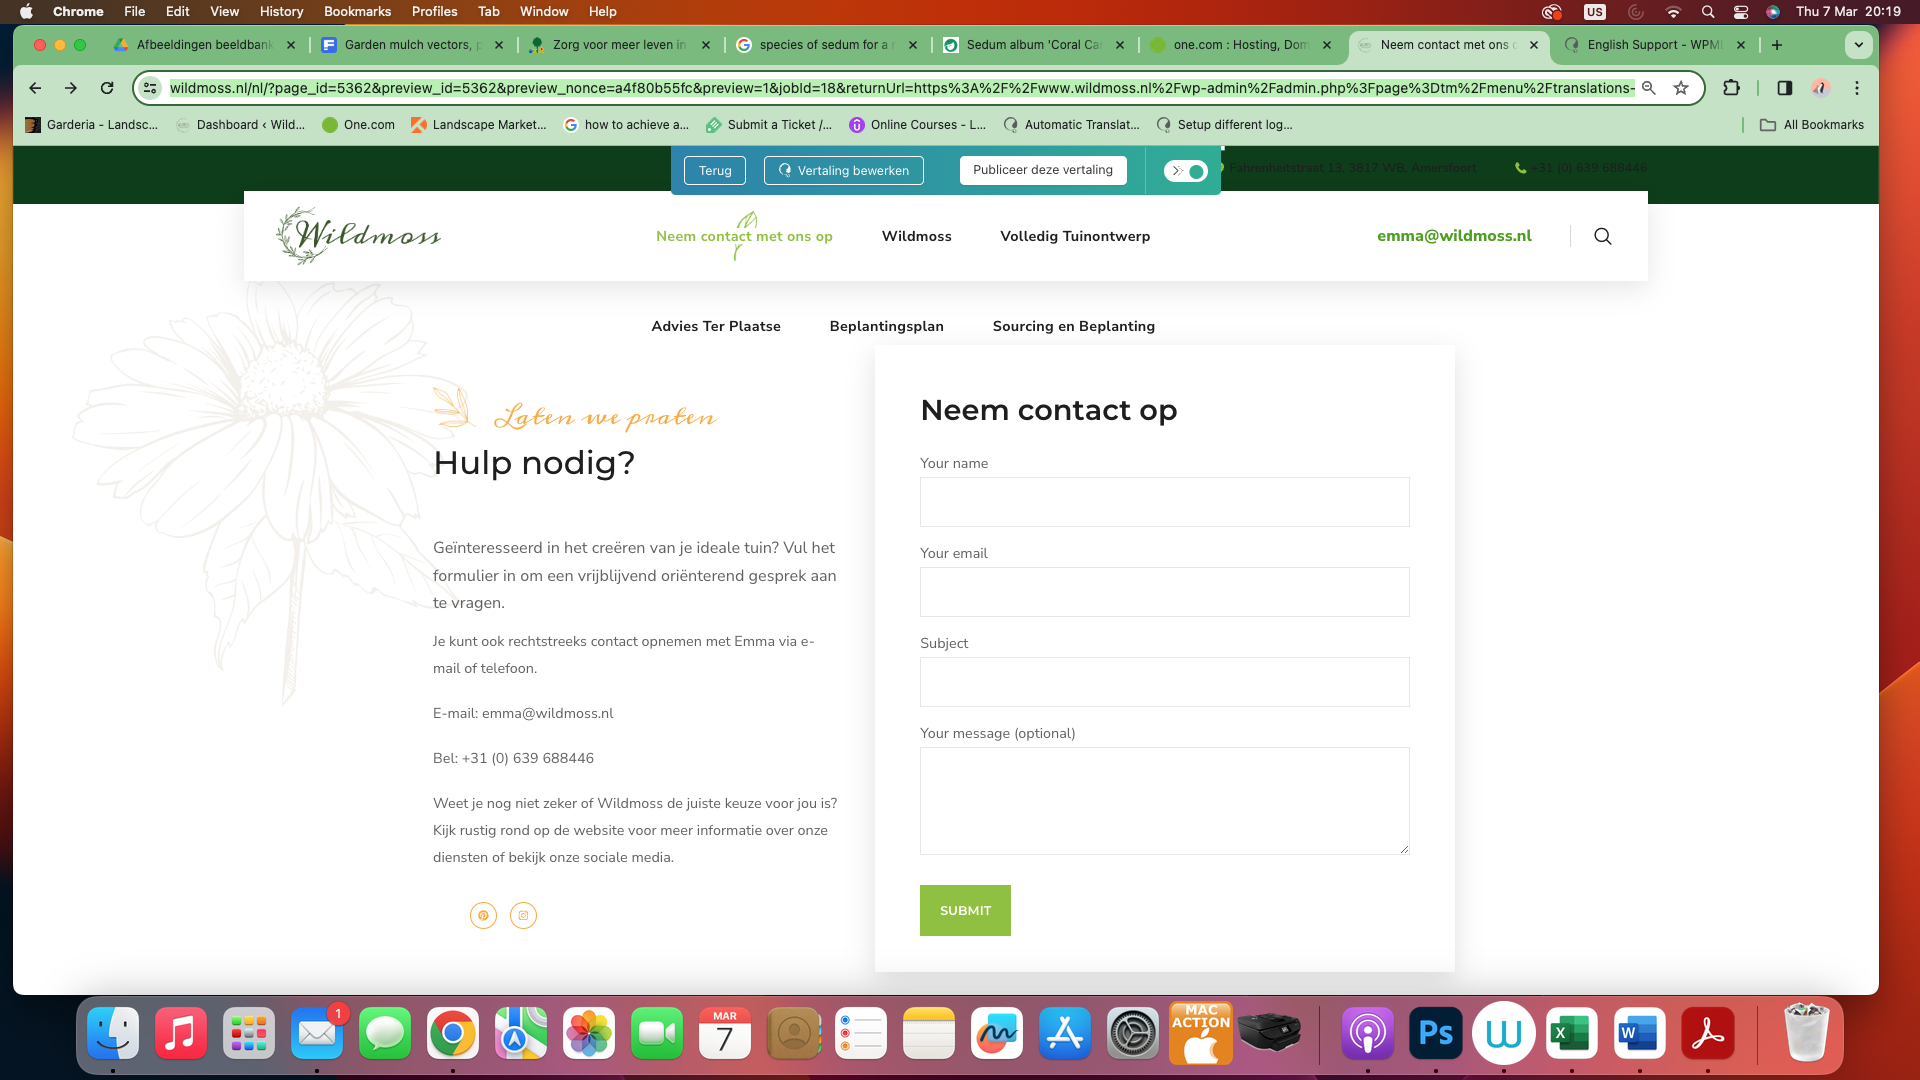
Task: Open Chrome extensions puzzle icon
Action: click(x=1732, y=88)
